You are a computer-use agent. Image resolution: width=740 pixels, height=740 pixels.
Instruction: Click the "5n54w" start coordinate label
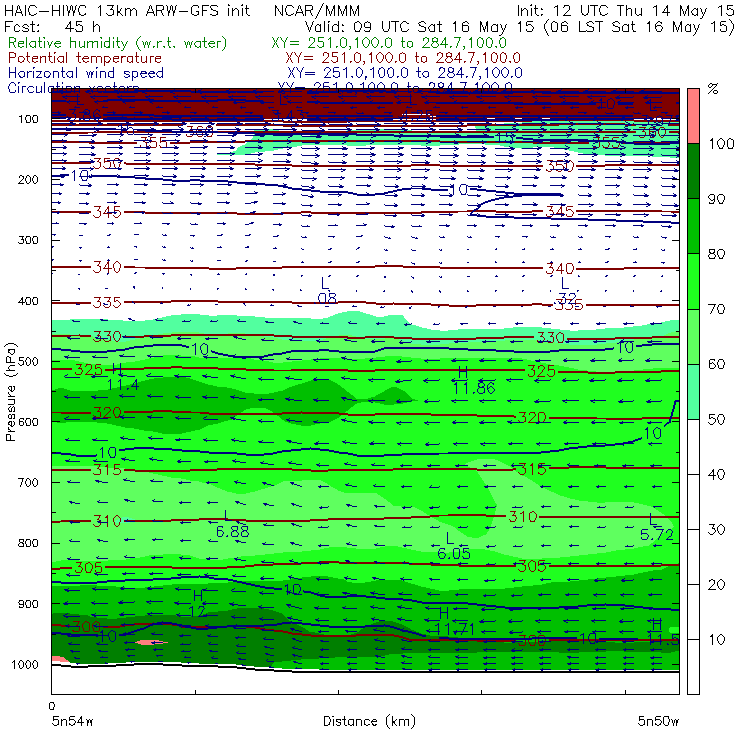pyautogui.click(x=73, y=721)
